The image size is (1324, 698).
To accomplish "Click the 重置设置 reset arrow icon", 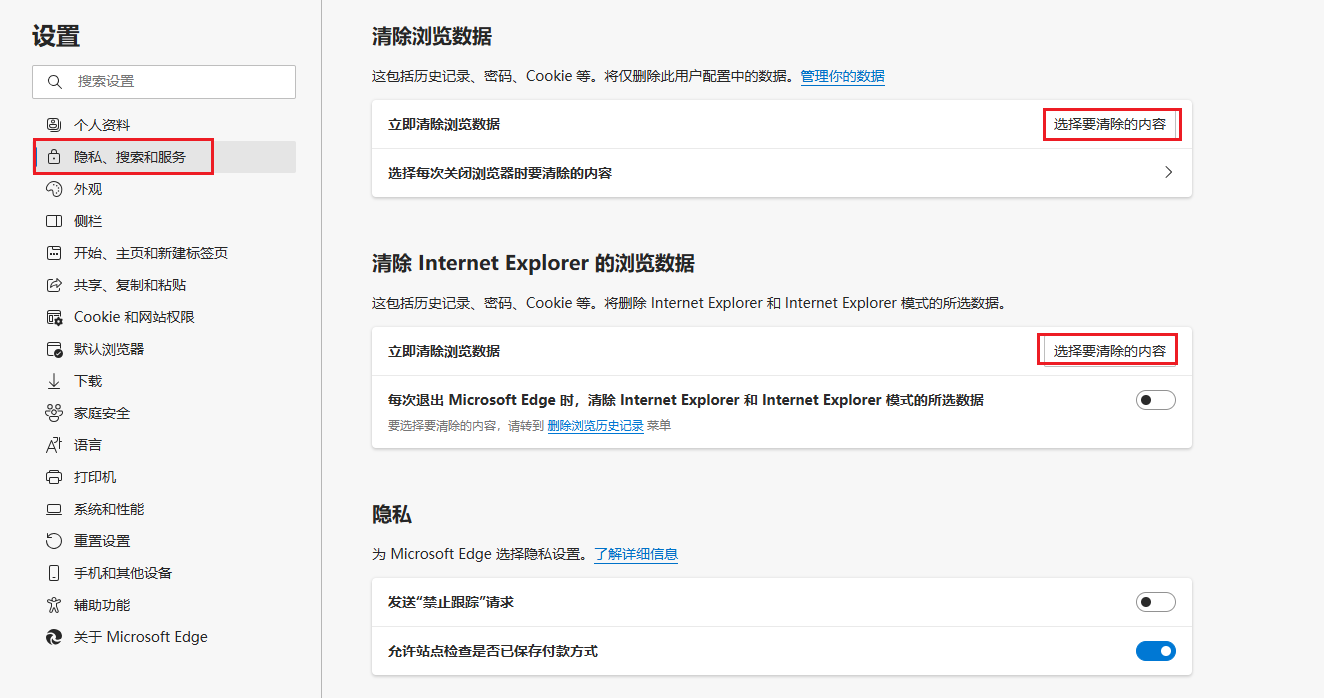I will (54, 541).
